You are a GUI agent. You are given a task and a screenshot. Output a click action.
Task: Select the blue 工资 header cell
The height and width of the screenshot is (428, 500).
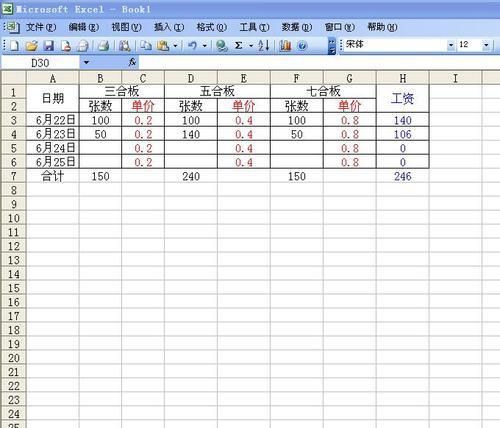point(403,98)
